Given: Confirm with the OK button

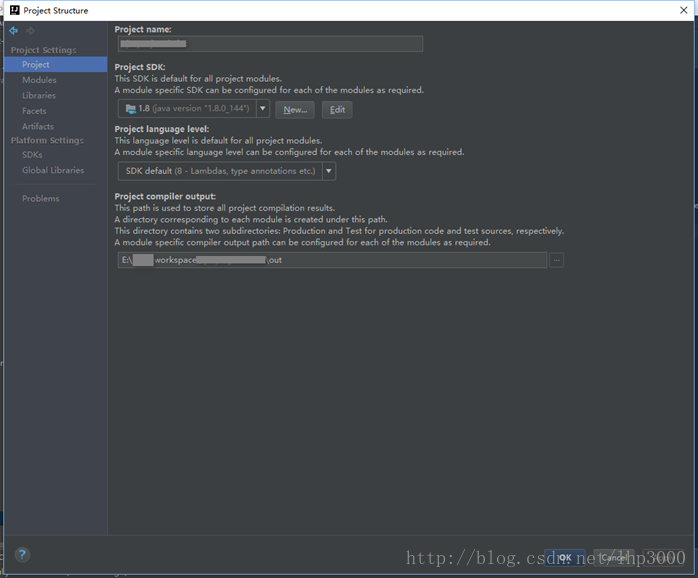Looking at the screenshot, I should tap(564, 558).
